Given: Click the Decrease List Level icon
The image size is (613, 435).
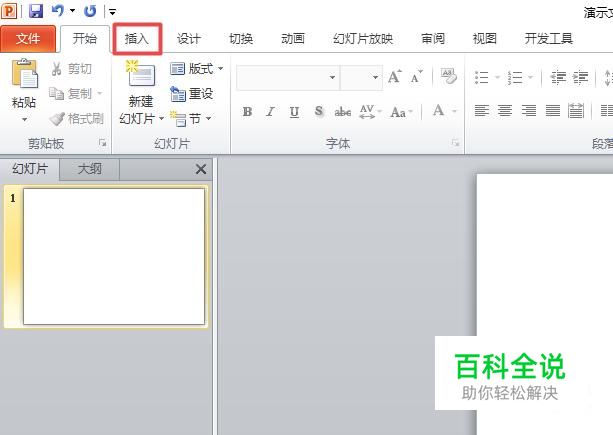Looking at the screenshot, I should (x=558, y=77).
